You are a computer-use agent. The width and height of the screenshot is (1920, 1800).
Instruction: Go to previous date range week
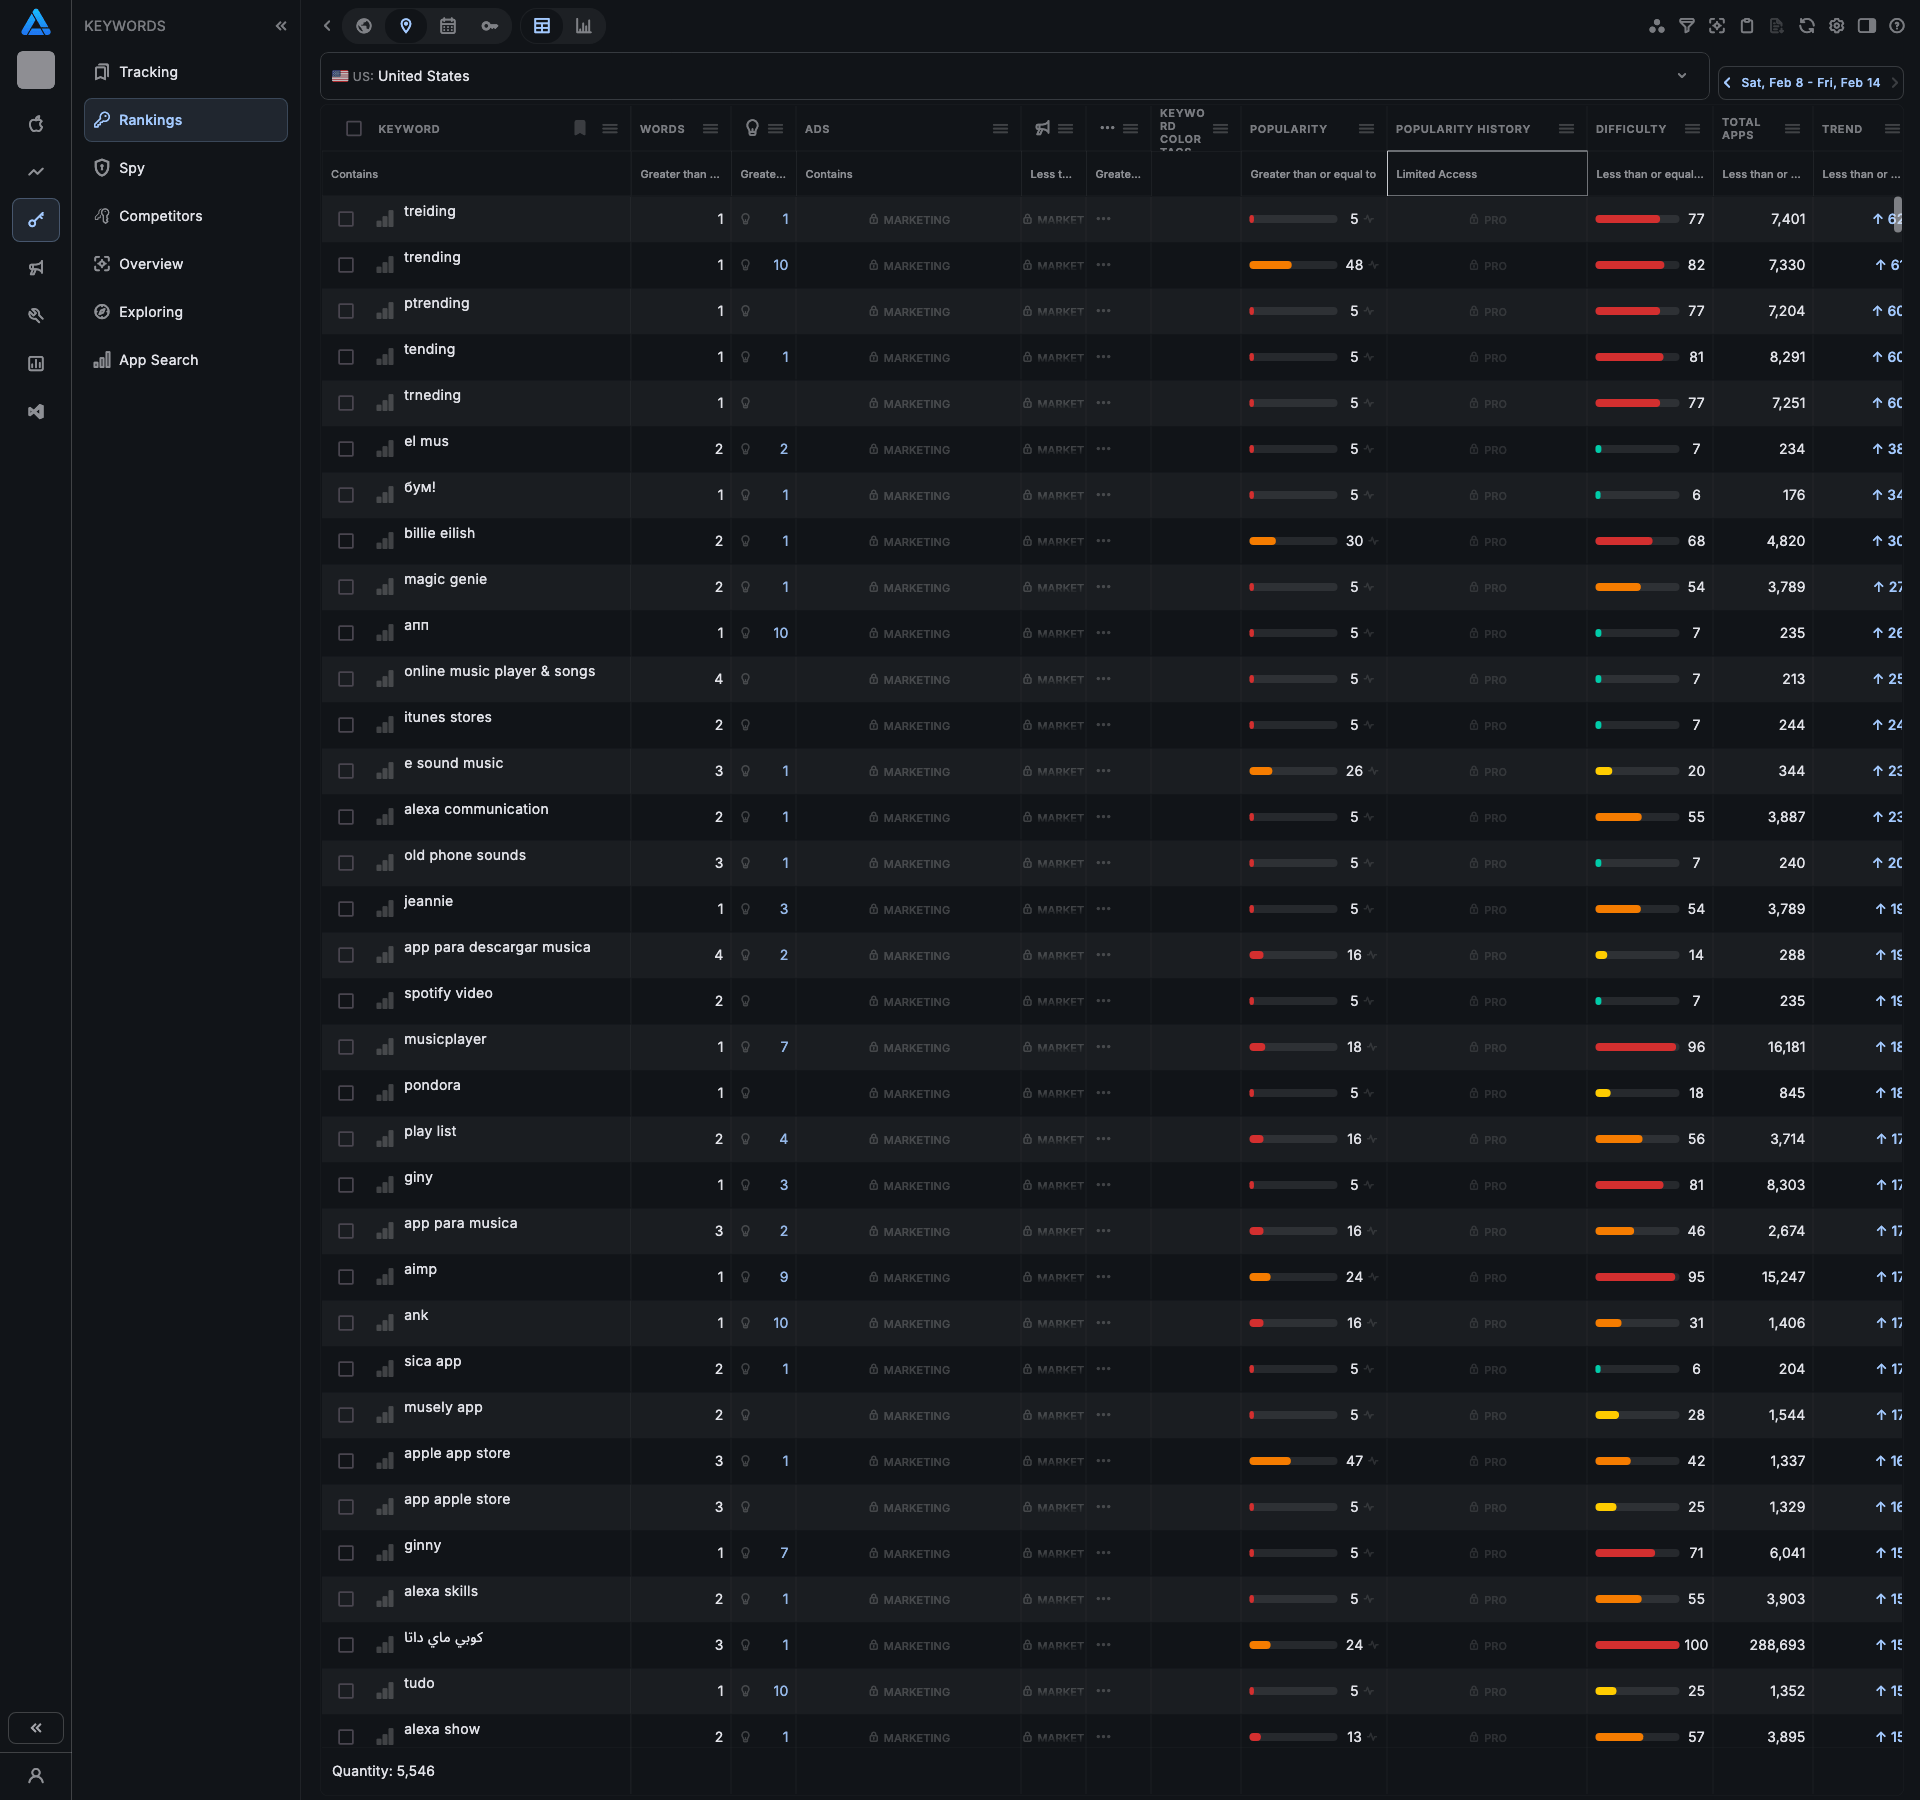(x=1728, y=83)
